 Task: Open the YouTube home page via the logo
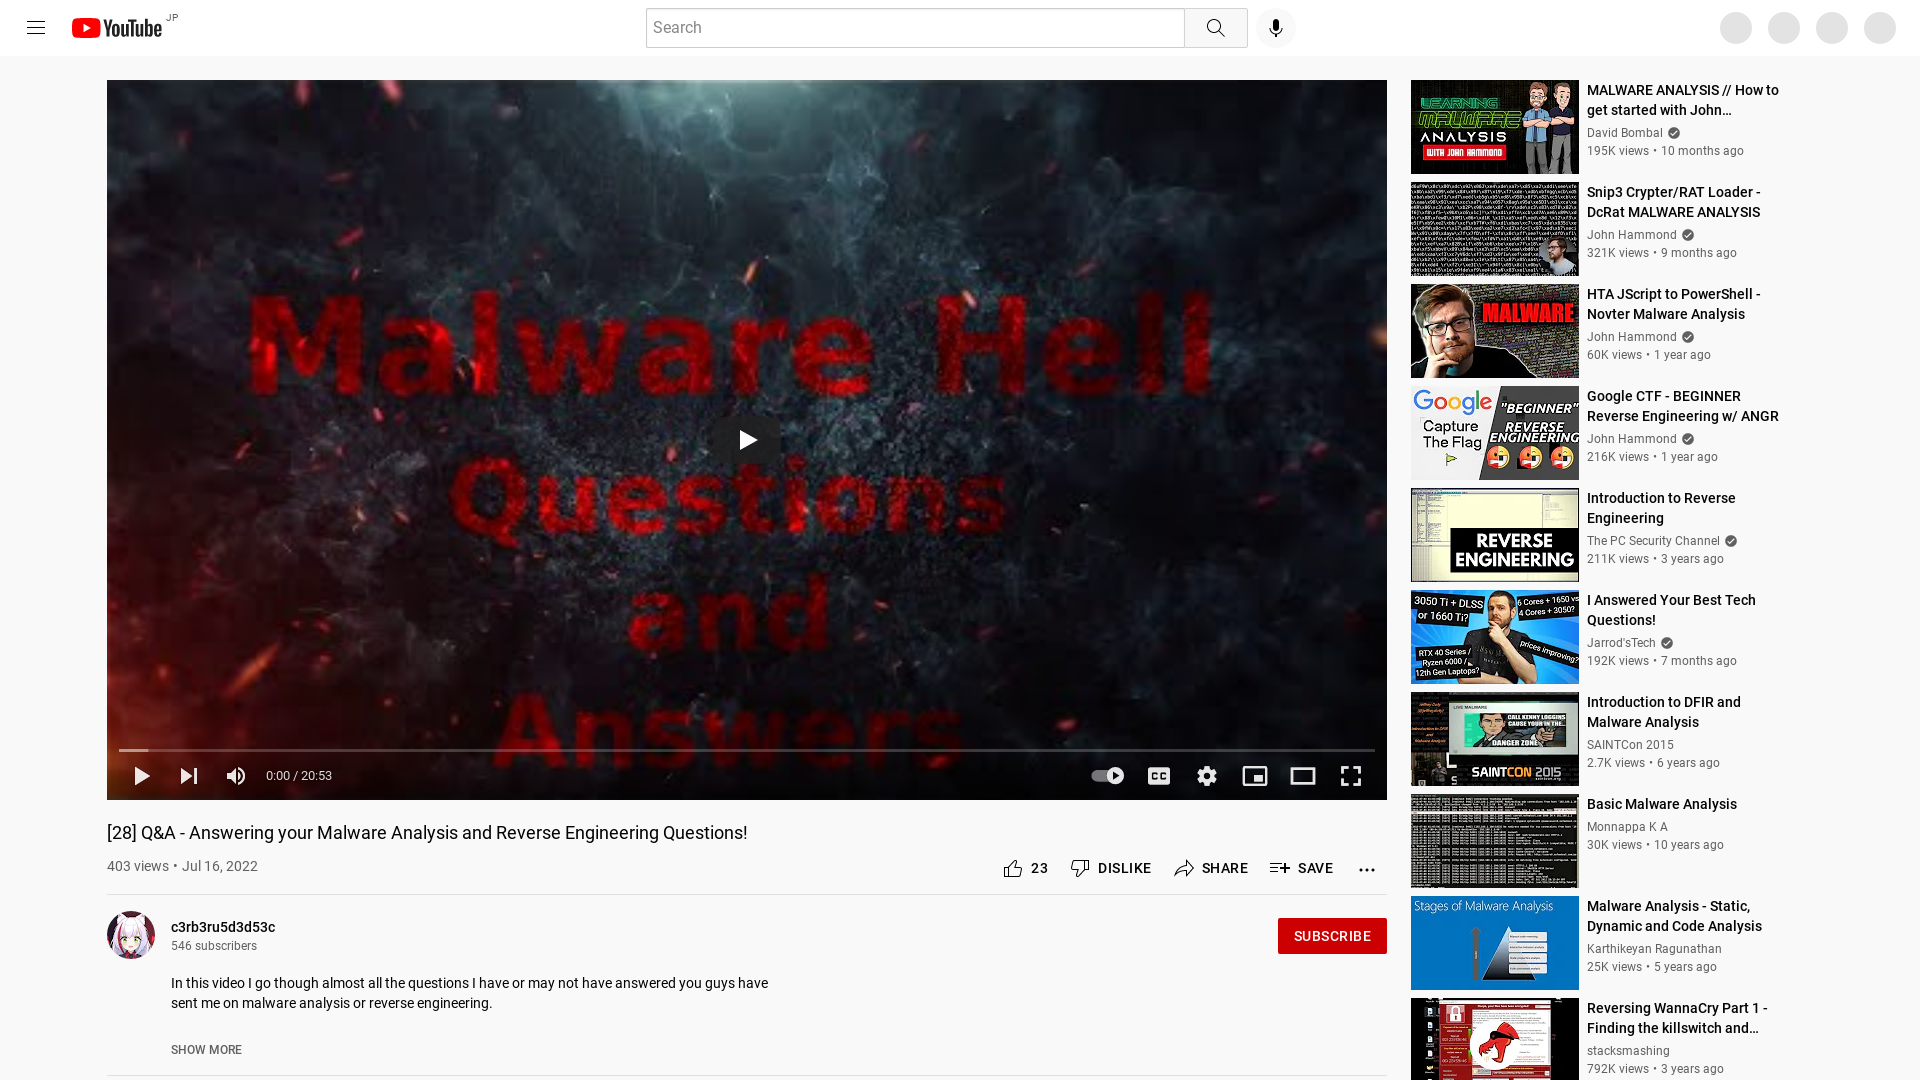click(117, 27)
